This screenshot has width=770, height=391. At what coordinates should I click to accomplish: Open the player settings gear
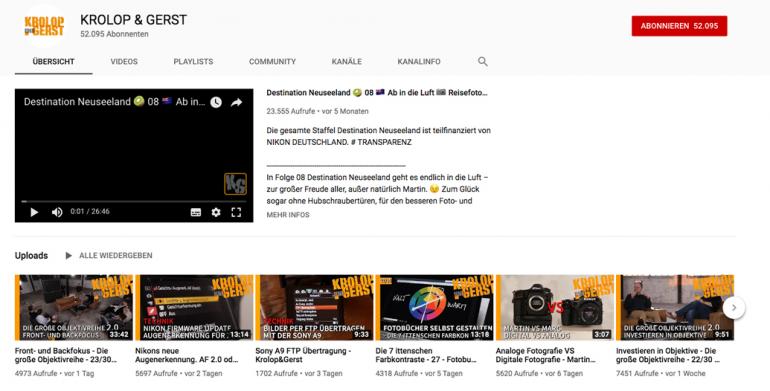[216, 212]
